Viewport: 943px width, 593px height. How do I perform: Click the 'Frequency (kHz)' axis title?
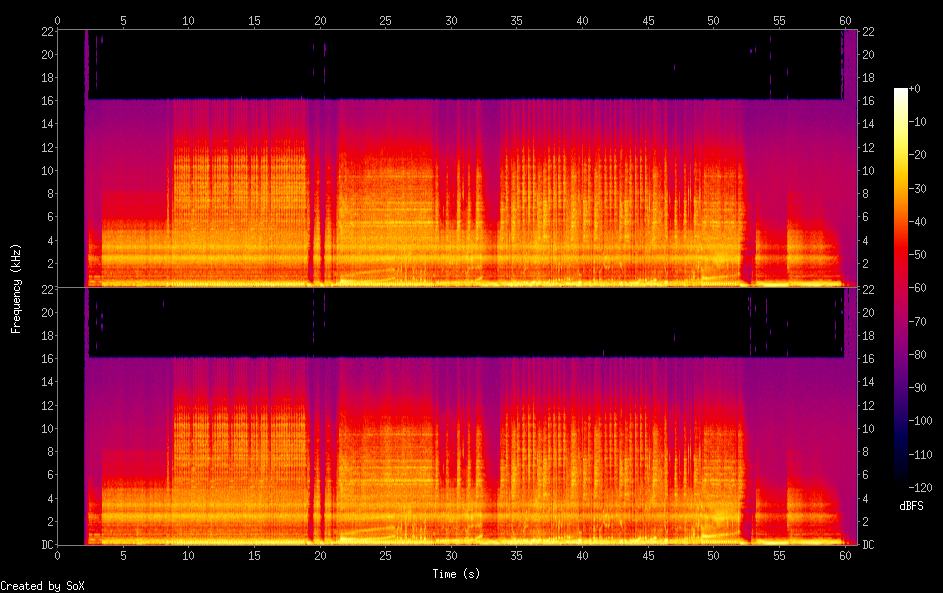16,289
